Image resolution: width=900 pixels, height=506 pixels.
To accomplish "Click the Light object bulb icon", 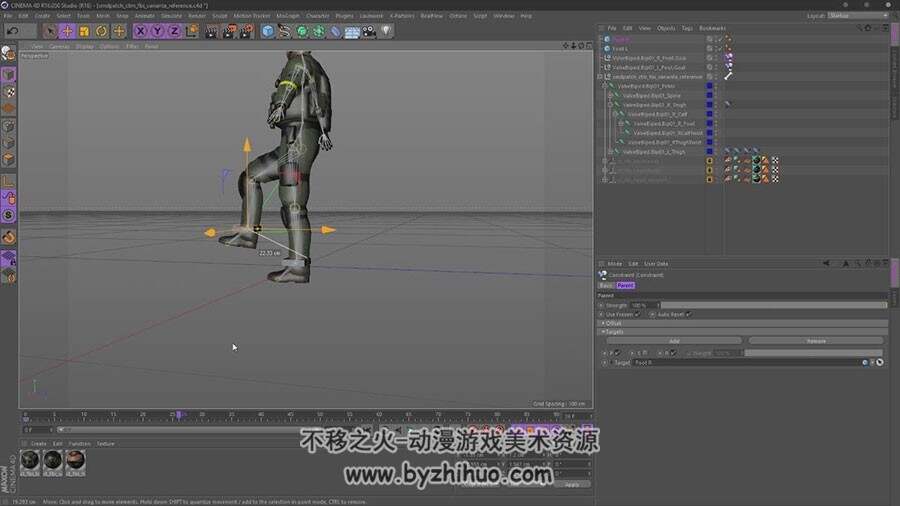I will [x=386, y=31].
